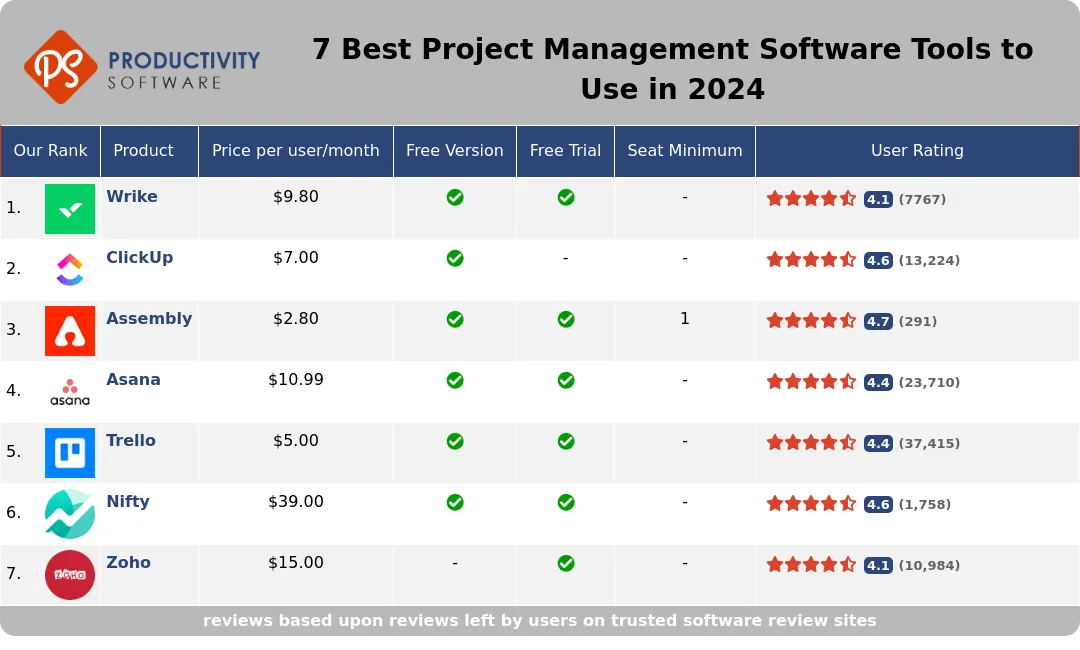The width and height of the screenshot is (1080, 650).
Task: Select the "Free Version" column header
Action: [455, 150]
